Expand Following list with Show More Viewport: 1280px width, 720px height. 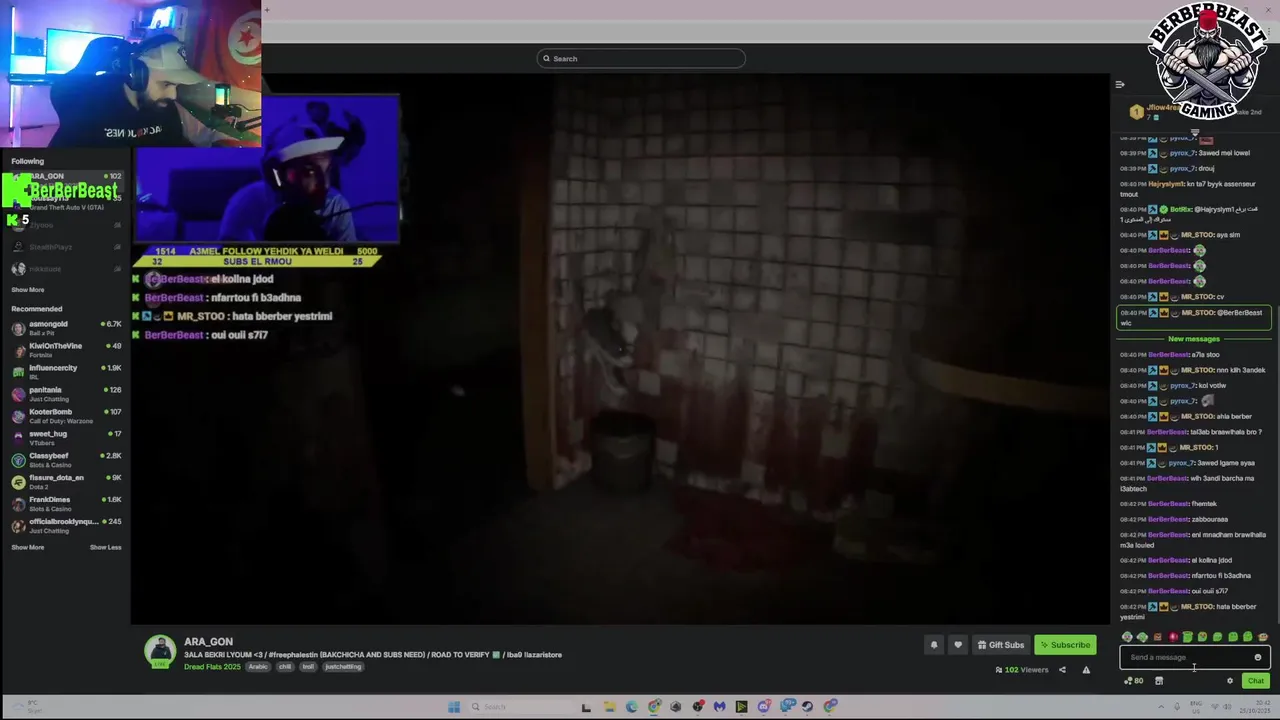click(28, 290)
